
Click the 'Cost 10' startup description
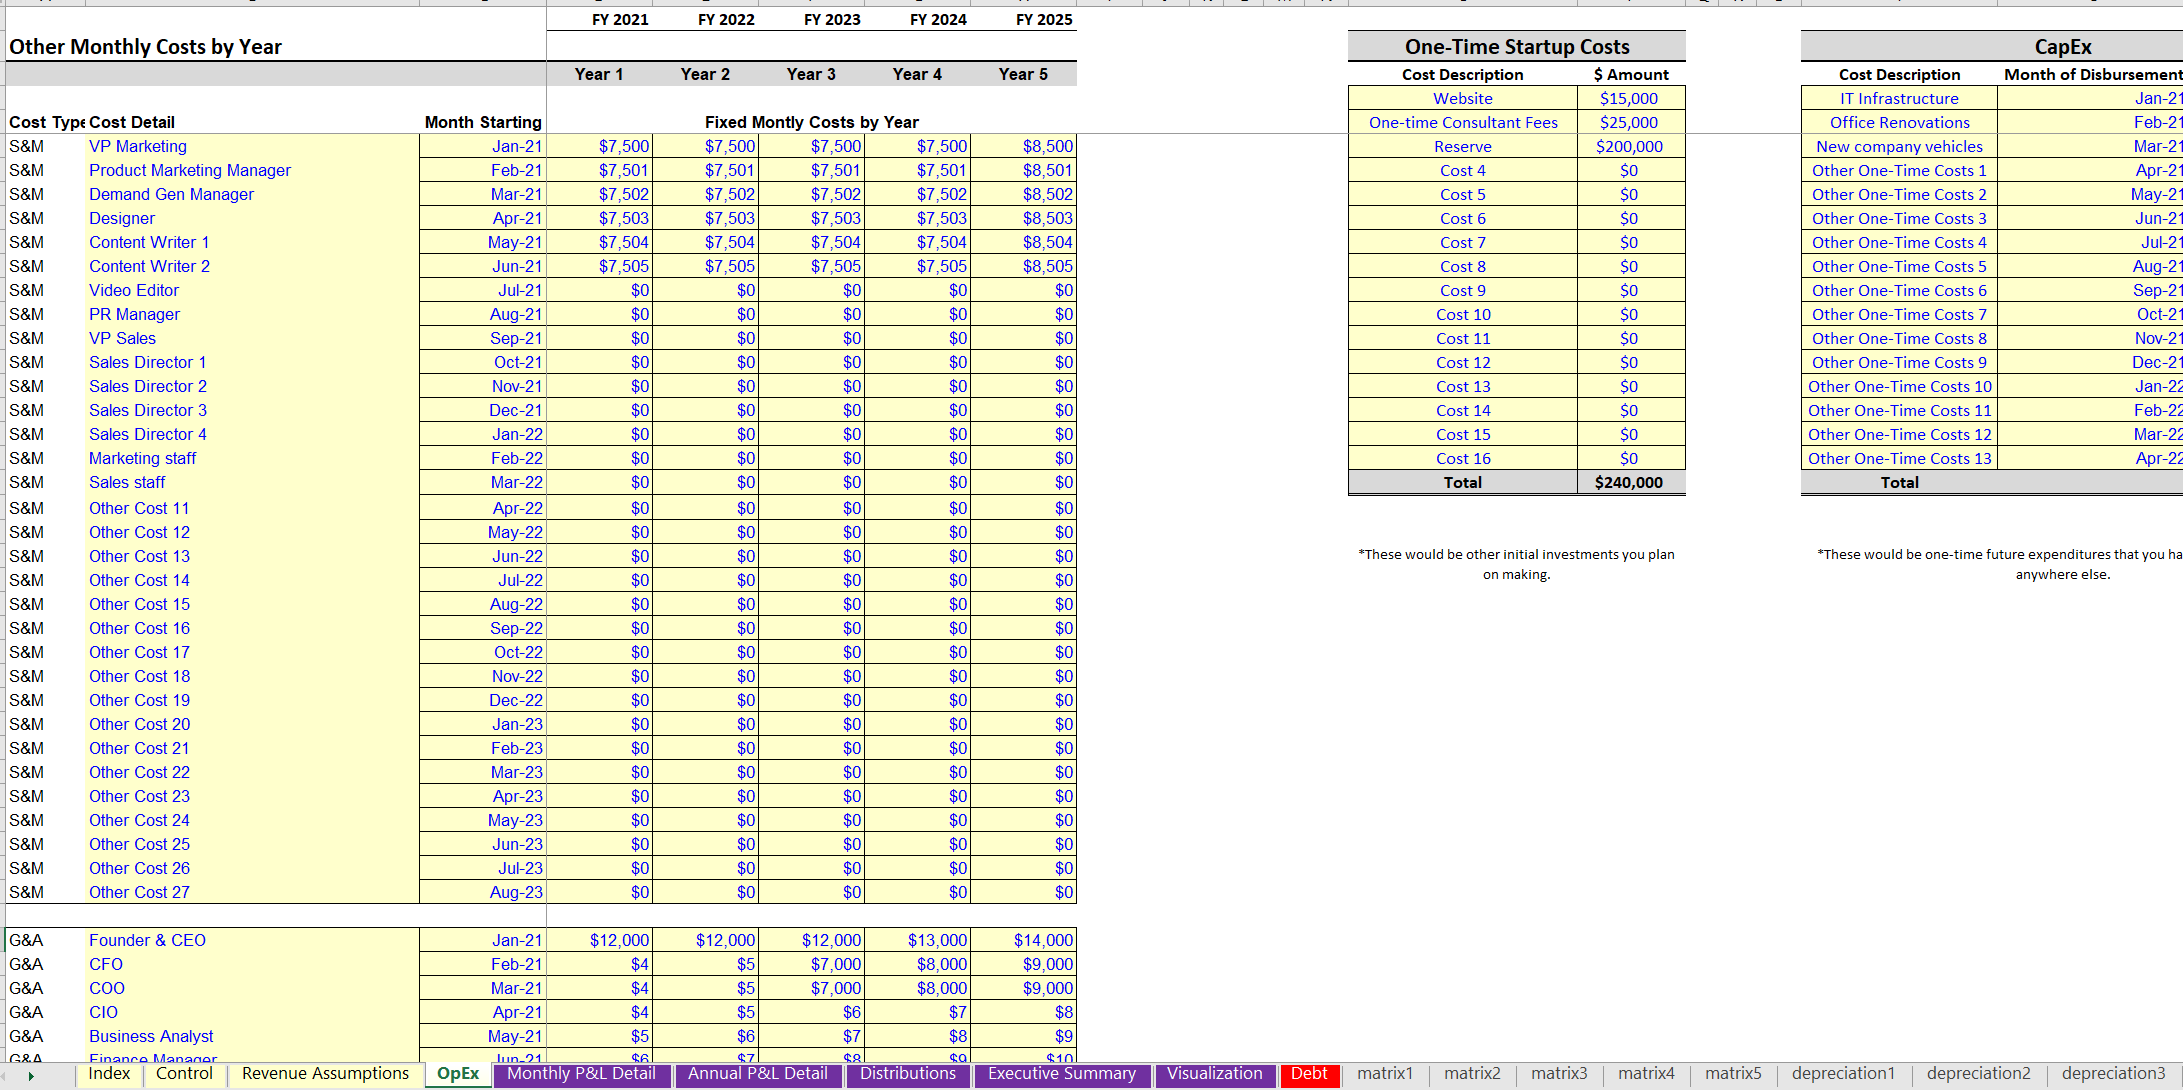pos(1462,314)
